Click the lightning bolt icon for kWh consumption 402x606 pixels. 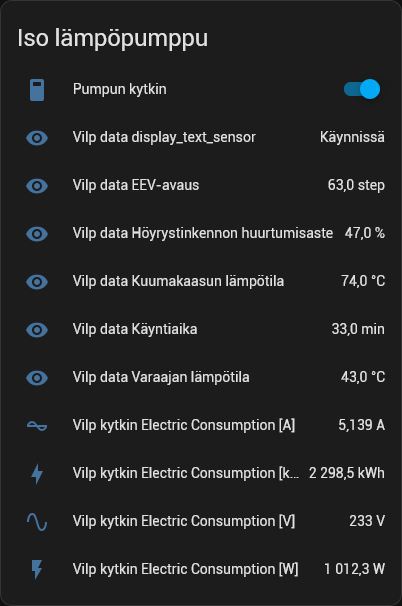pos(37,473)
